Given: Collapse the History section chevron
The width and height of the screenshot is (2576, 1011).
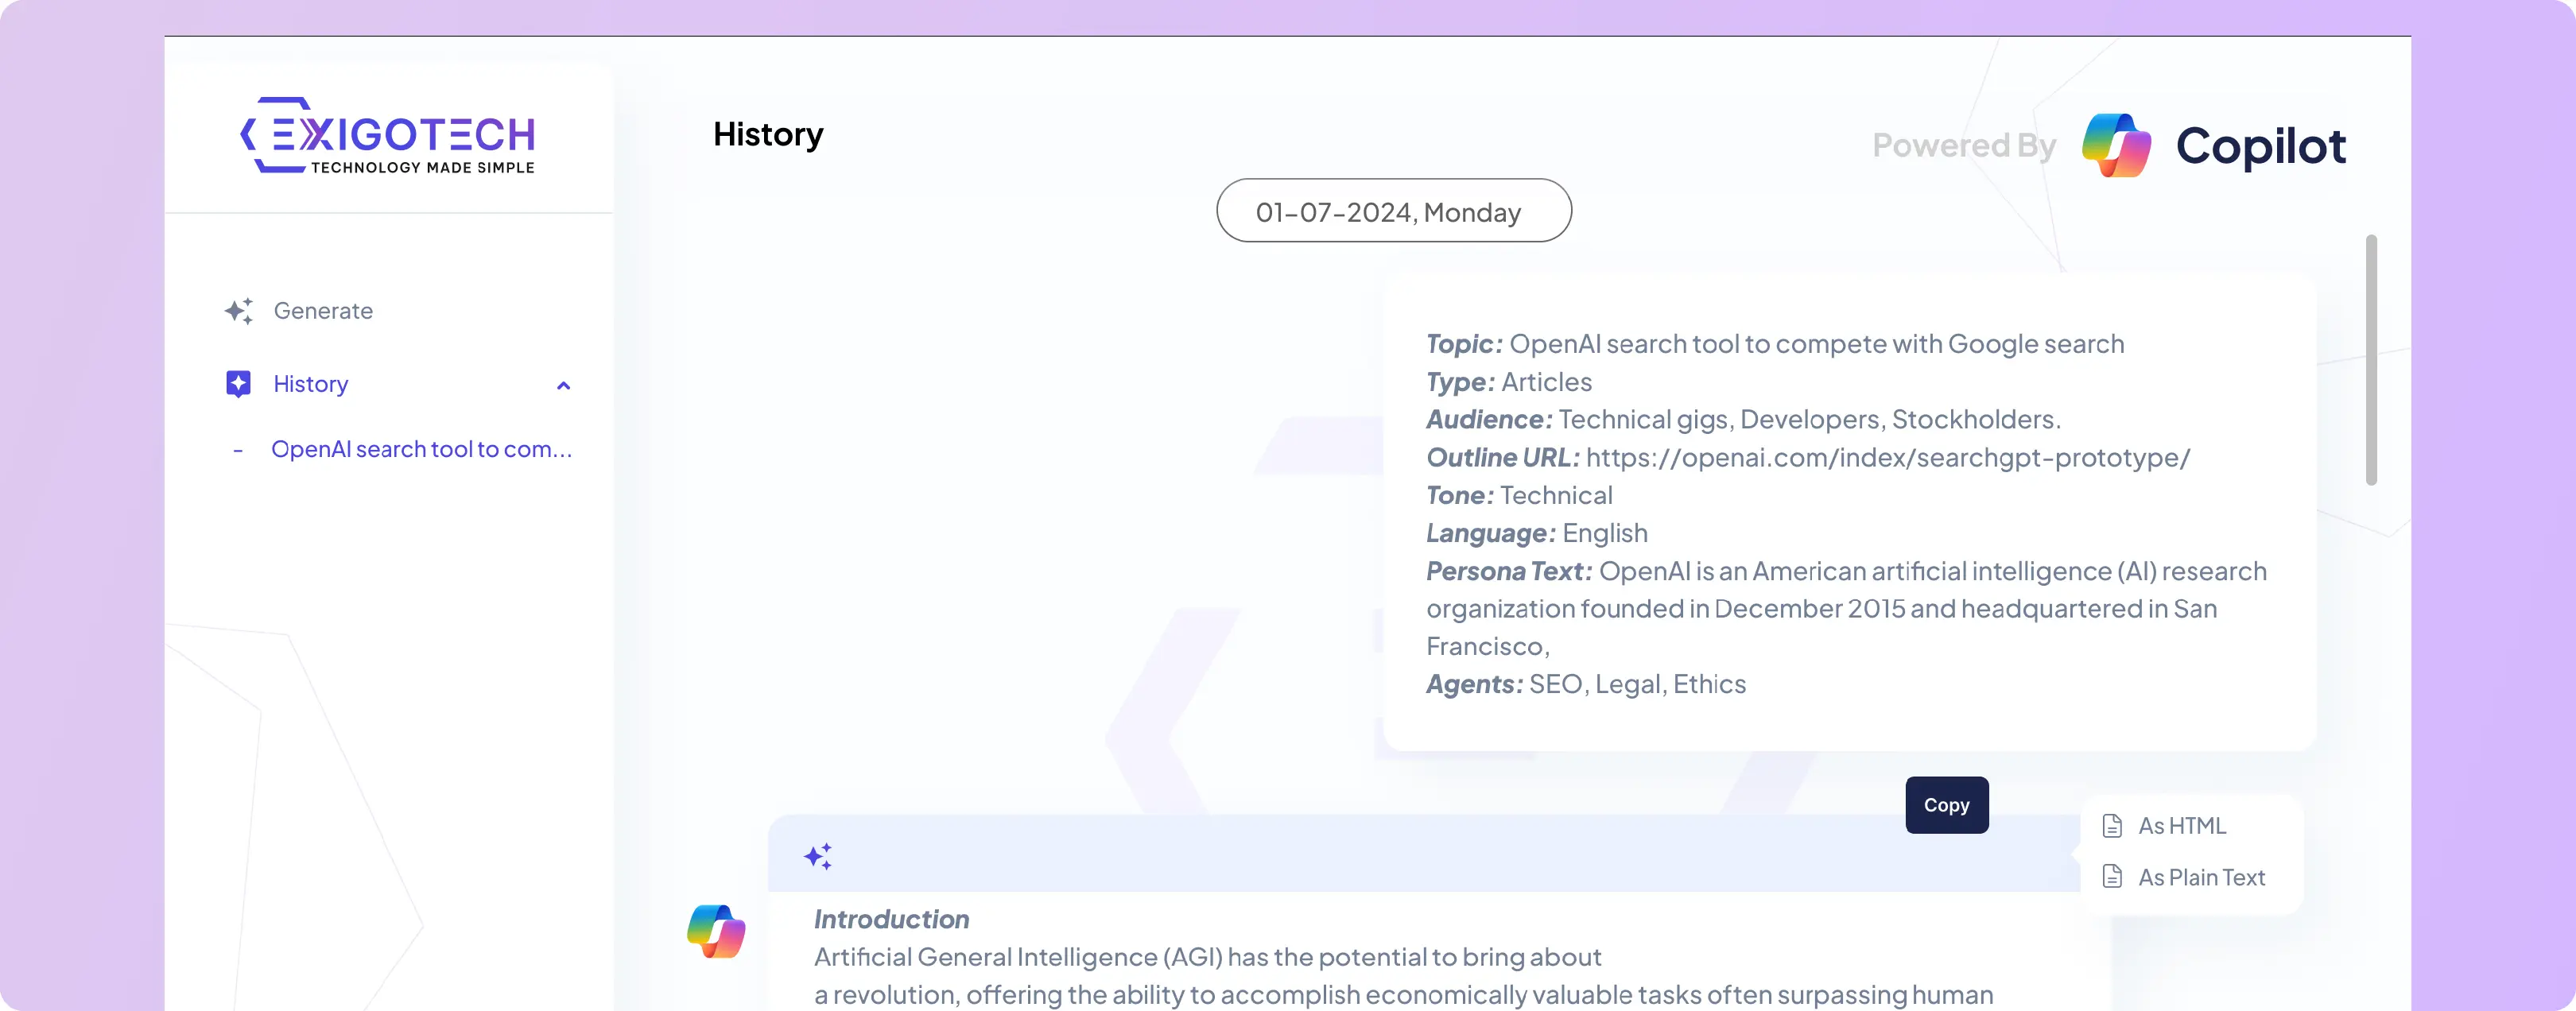Looking at the screenshot, I should pyautogui.click(x=564, y=386).
